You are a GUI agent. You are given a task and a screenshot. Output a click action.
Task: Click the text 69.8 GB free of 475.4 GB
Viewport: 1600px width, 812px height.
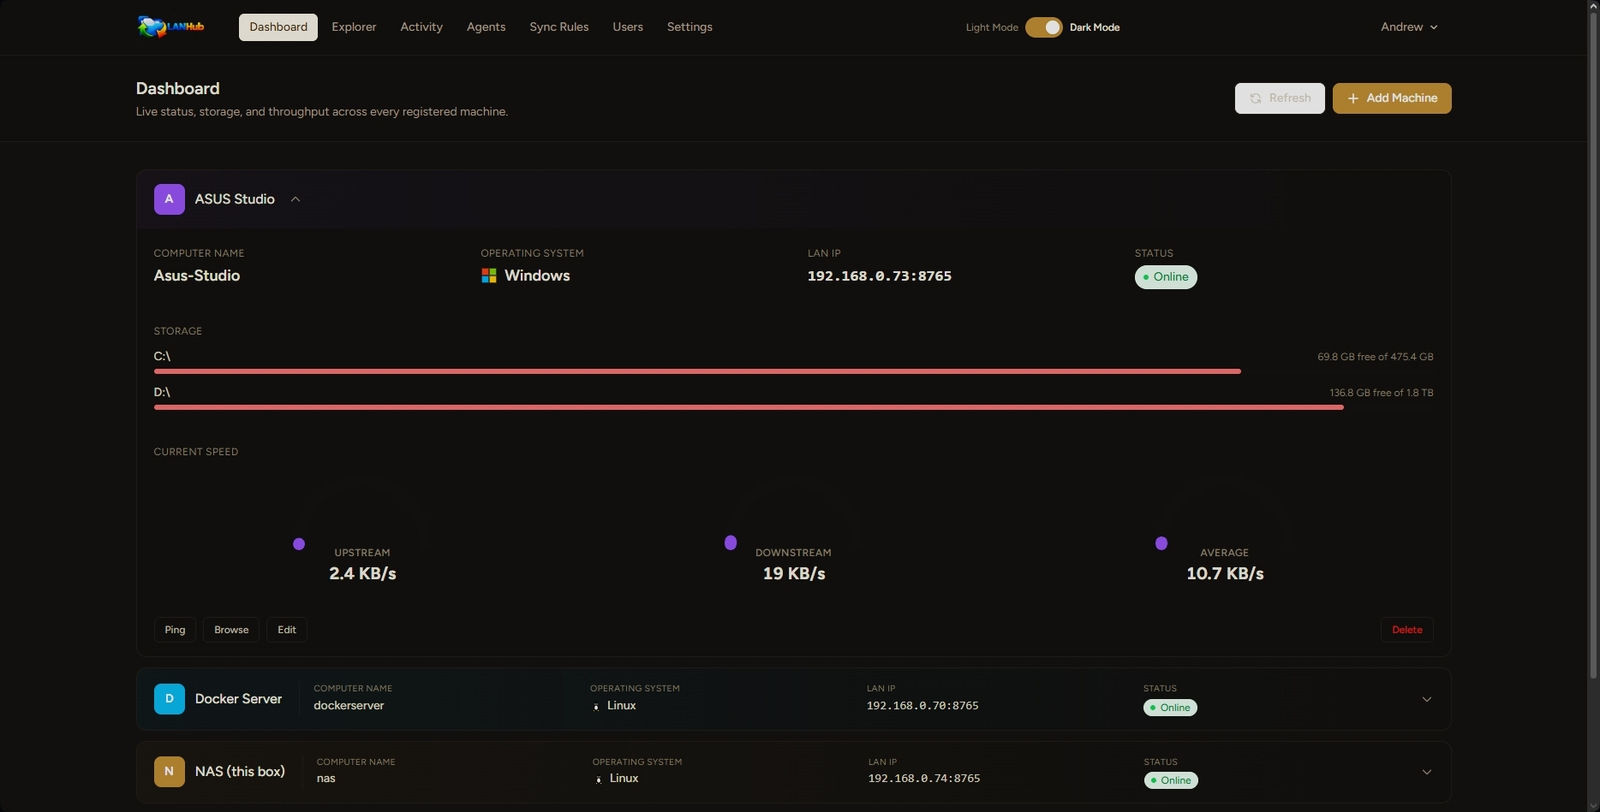coord(1375,357)
